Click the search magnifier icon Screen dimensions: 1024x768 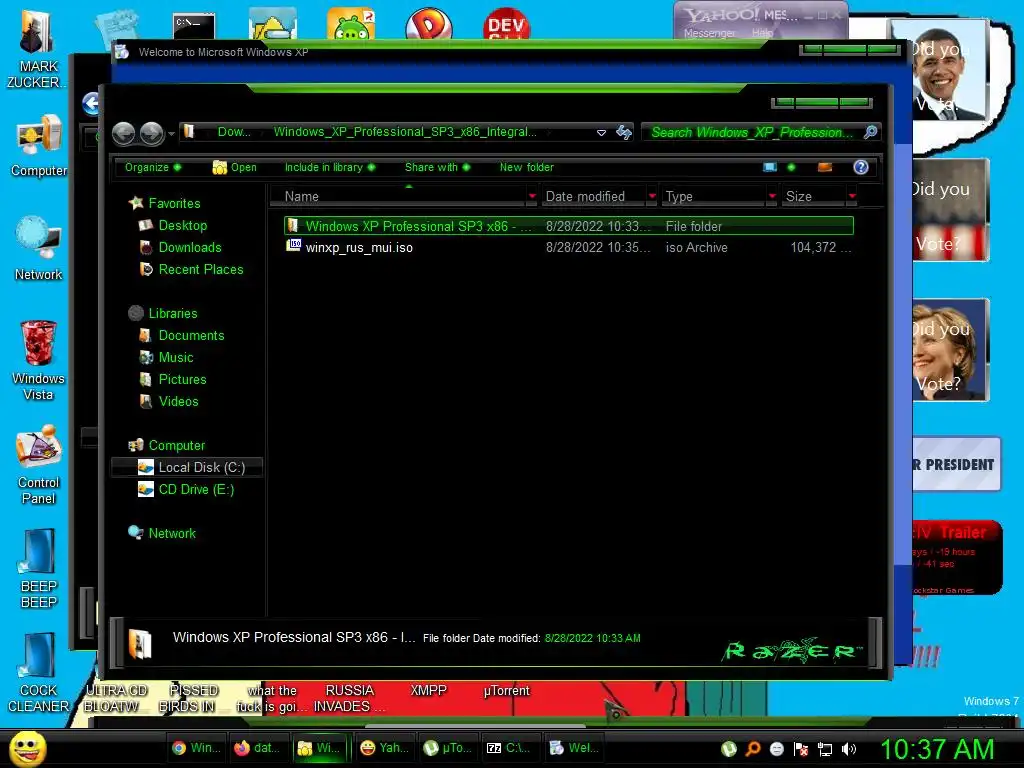871,133
